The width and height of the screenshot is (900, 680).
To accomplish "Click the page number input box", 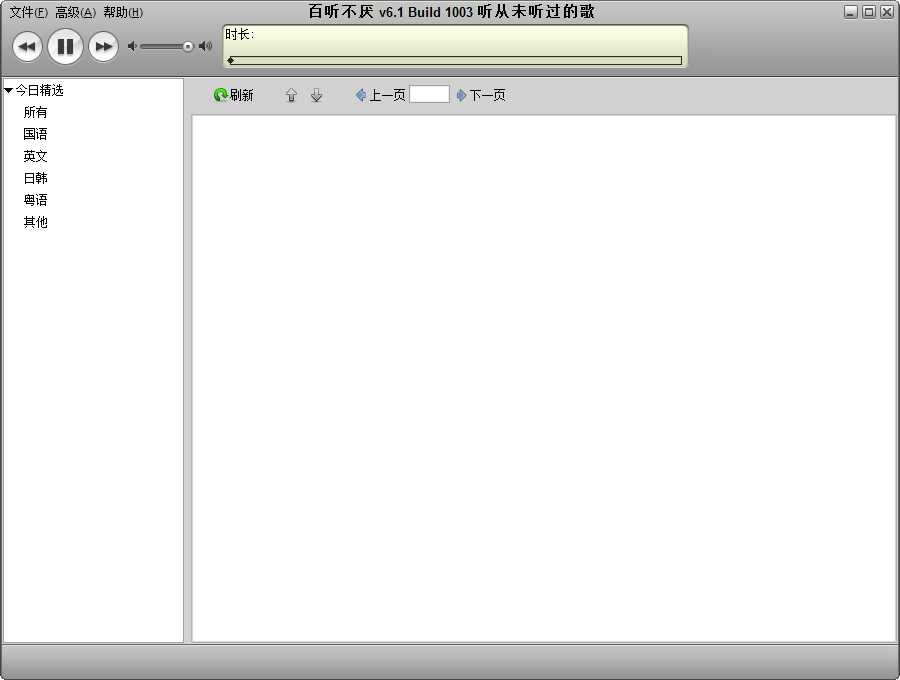I will click(x=429, y=94).
